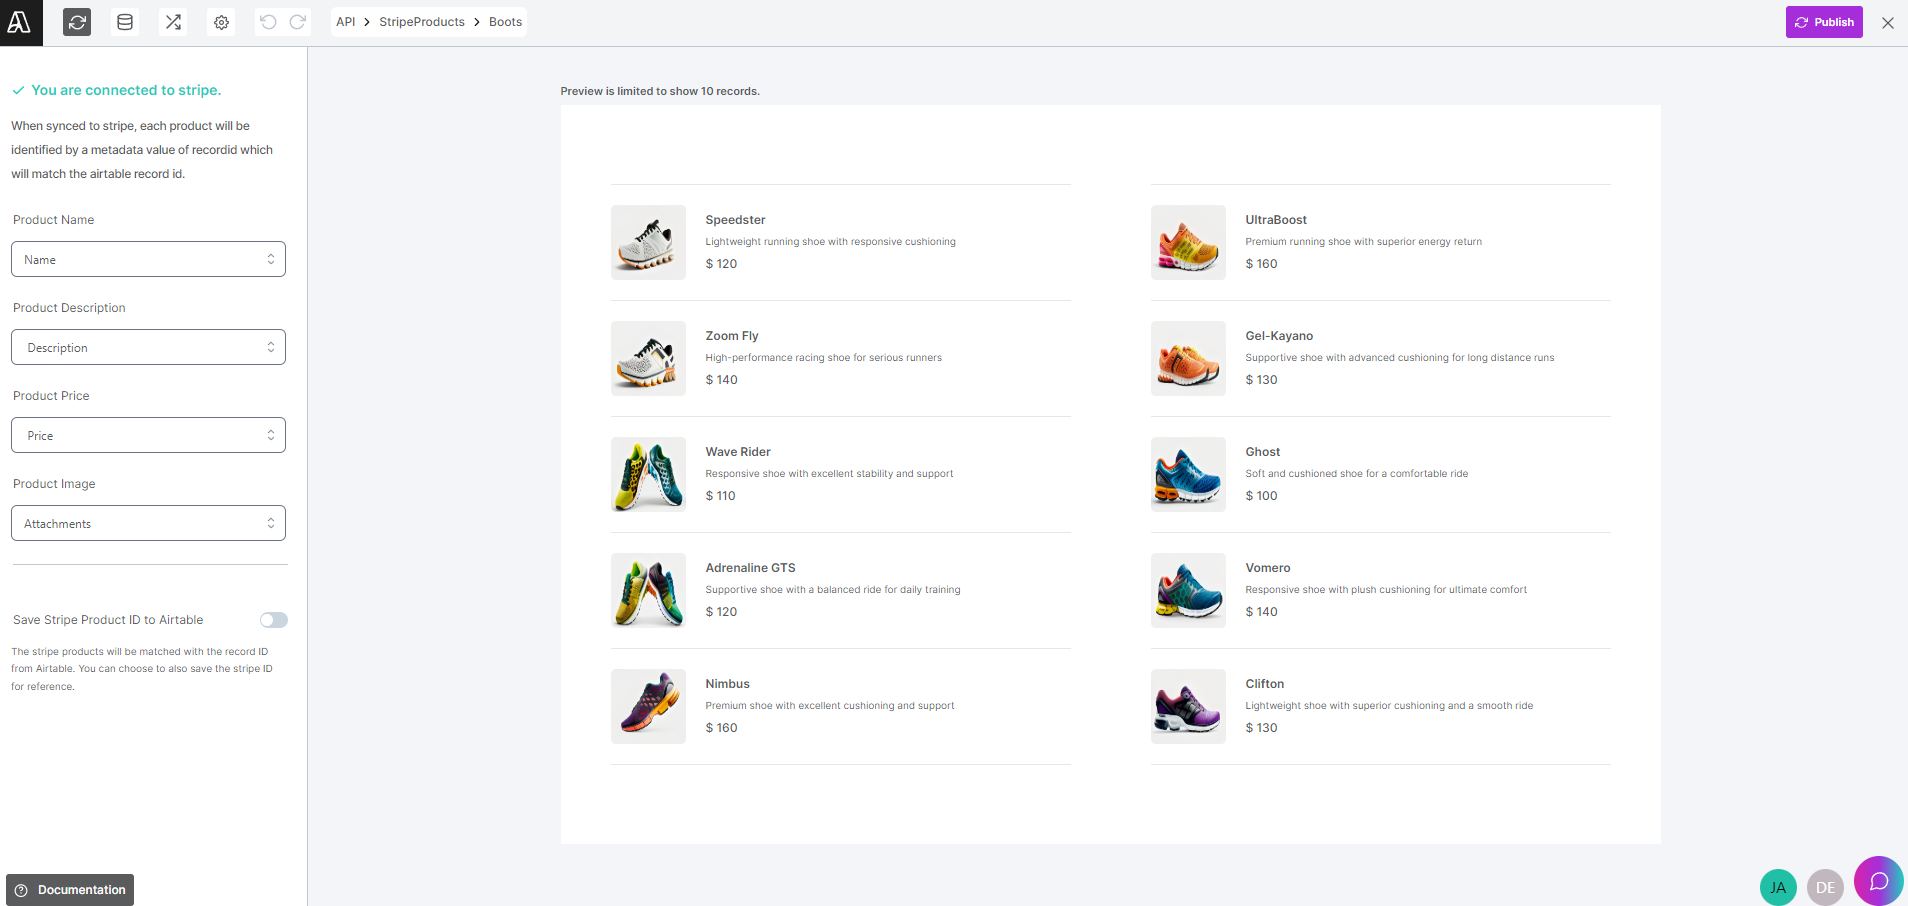
Task: Click the Adrenaline GTS product name
Action: click(750, 568)
